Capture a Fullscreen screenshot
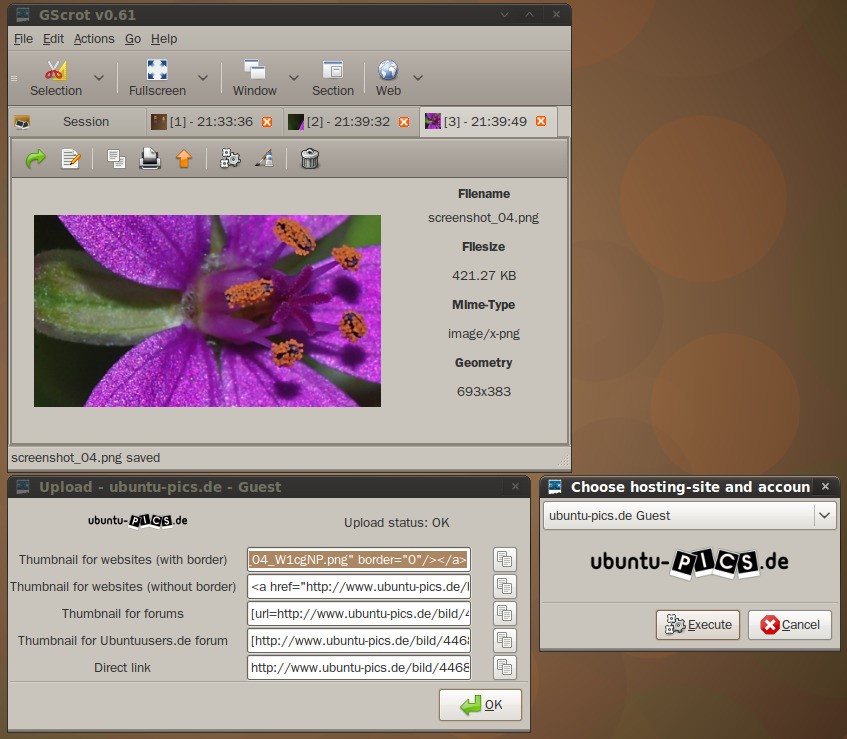The width and height of the screenshot is (847, 739). point(157,78)
